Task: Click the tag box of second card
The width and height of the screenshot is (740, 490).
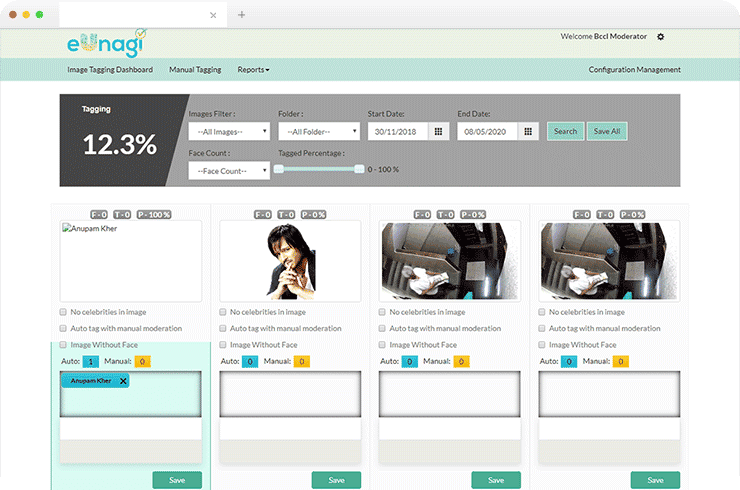Action: (290, 394)
